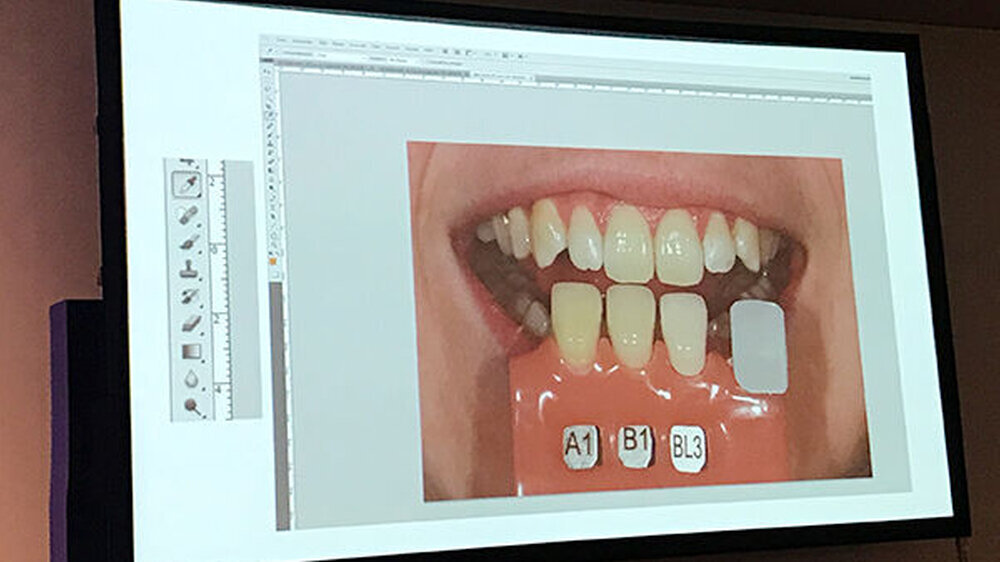Sample the A1 shade guide tooth
This screenshot has height=562, width=1000.
(578, 323)
